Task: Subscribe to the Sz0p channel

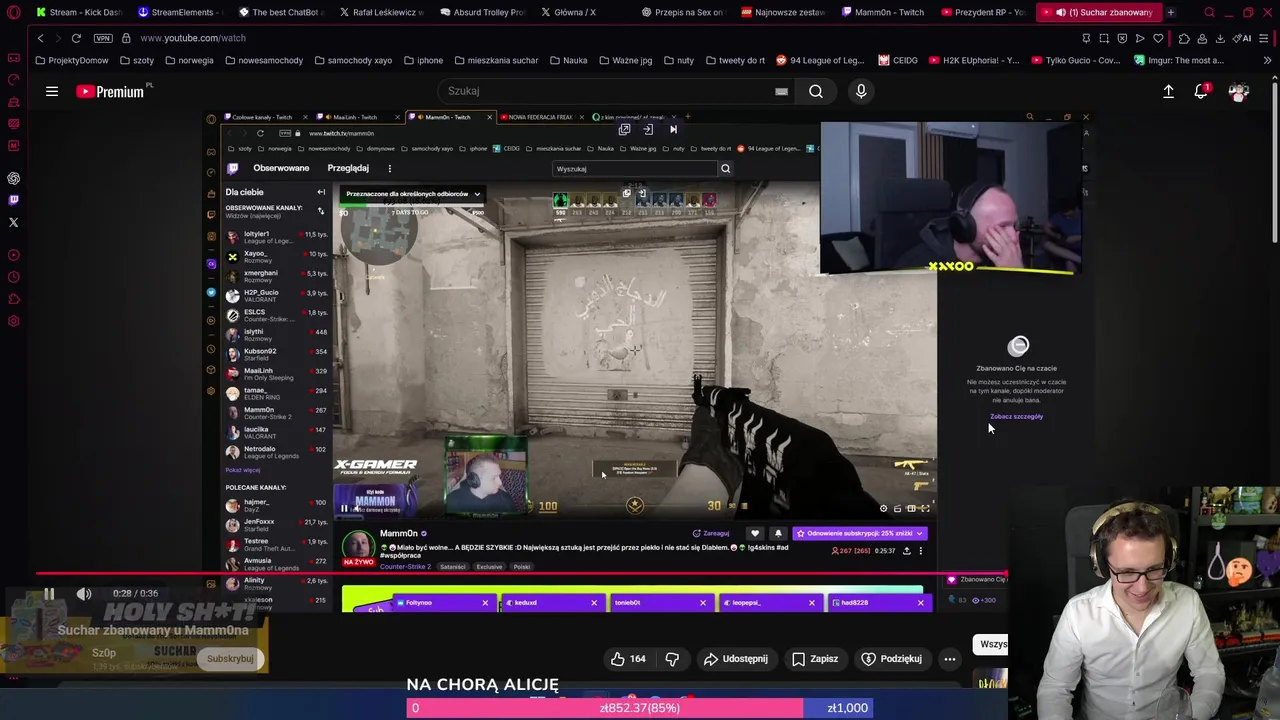Action: pos(230,659)
